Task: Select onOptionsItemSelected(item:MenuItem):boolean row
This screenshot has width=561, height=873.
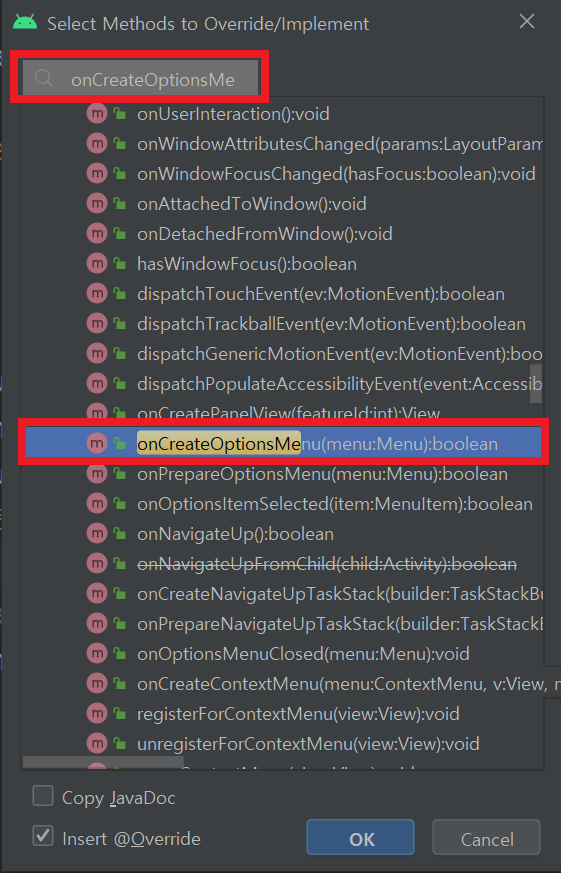Action: click(282, 504)
